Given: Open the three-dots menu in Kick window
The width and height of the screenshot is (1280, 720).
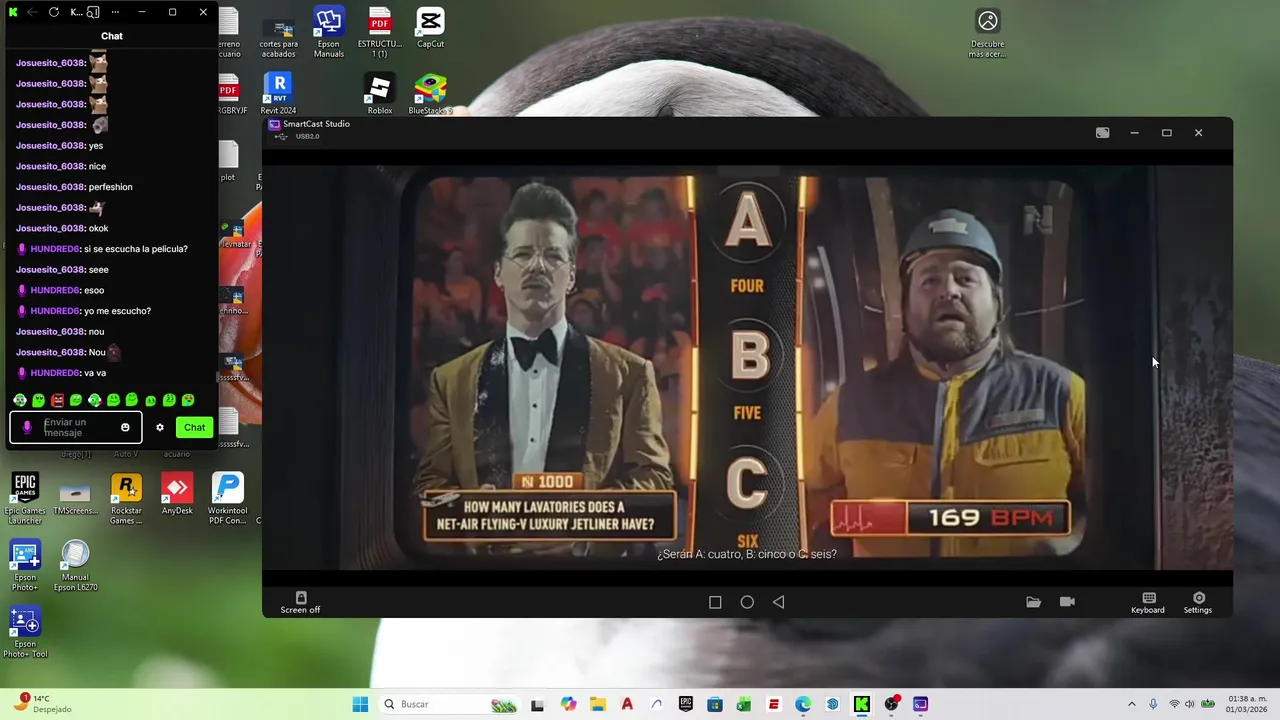Looking at the screenshot, I should click(x=115, y=12).
